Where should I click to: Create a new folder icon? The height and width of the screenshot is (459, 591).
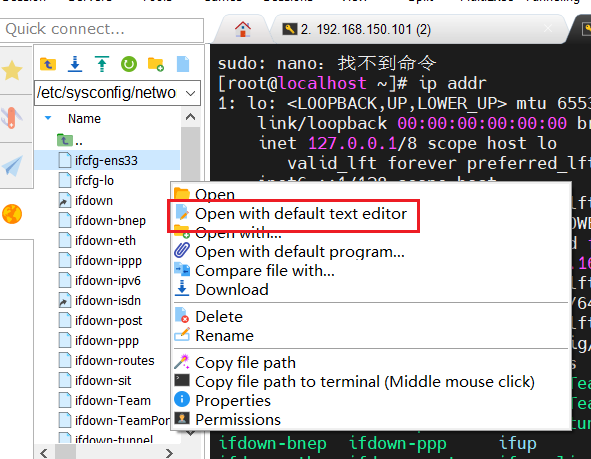(156, 64)
